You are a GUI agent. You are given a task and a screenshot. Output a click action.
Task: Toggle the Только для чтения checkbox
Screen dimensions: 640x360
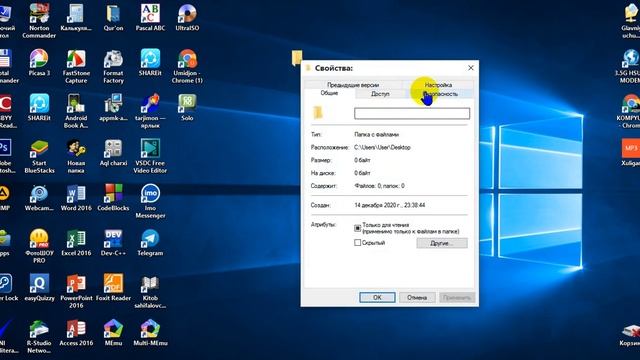click(358, 228)
